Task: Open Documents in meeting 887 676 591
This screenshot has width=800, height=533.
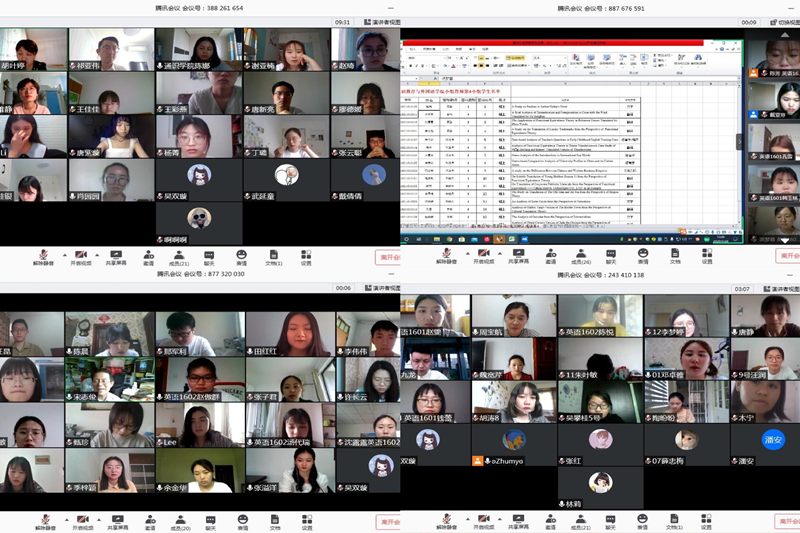Action: pos(675,254)
